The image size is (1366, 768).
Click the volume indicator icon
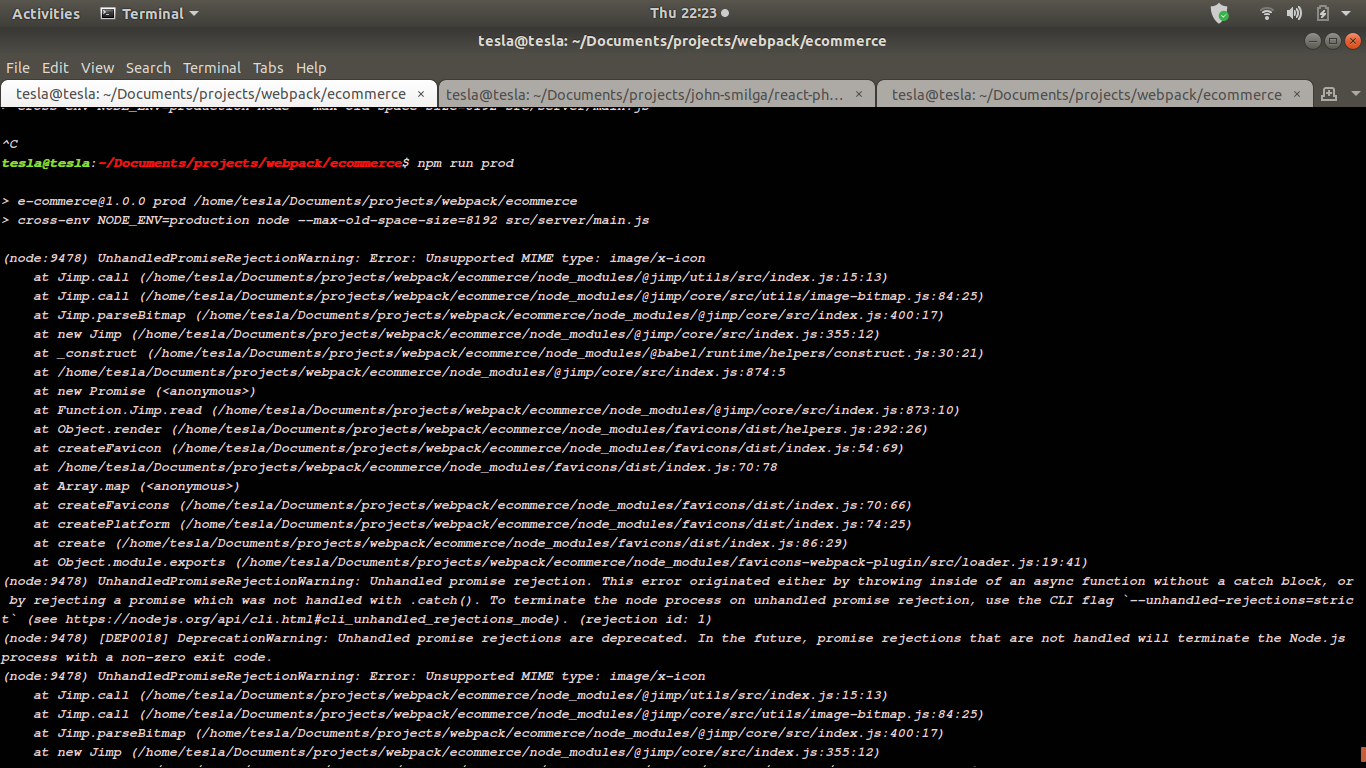point(1294,13)
